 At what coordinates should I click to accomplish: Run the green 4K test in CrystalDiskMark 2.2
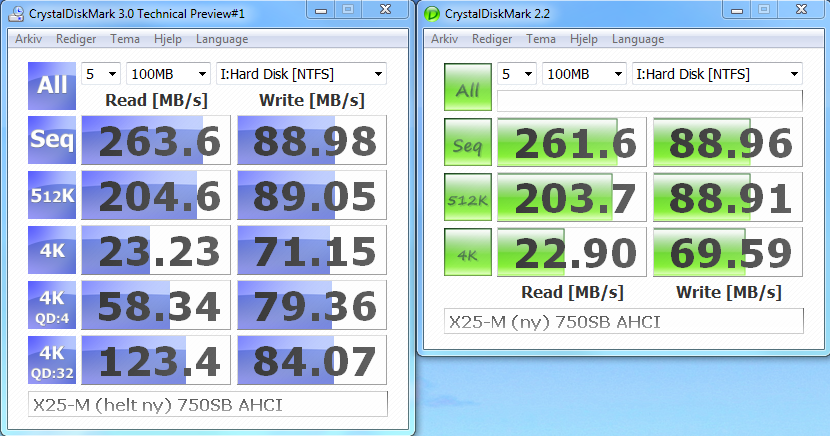point(468,252)
